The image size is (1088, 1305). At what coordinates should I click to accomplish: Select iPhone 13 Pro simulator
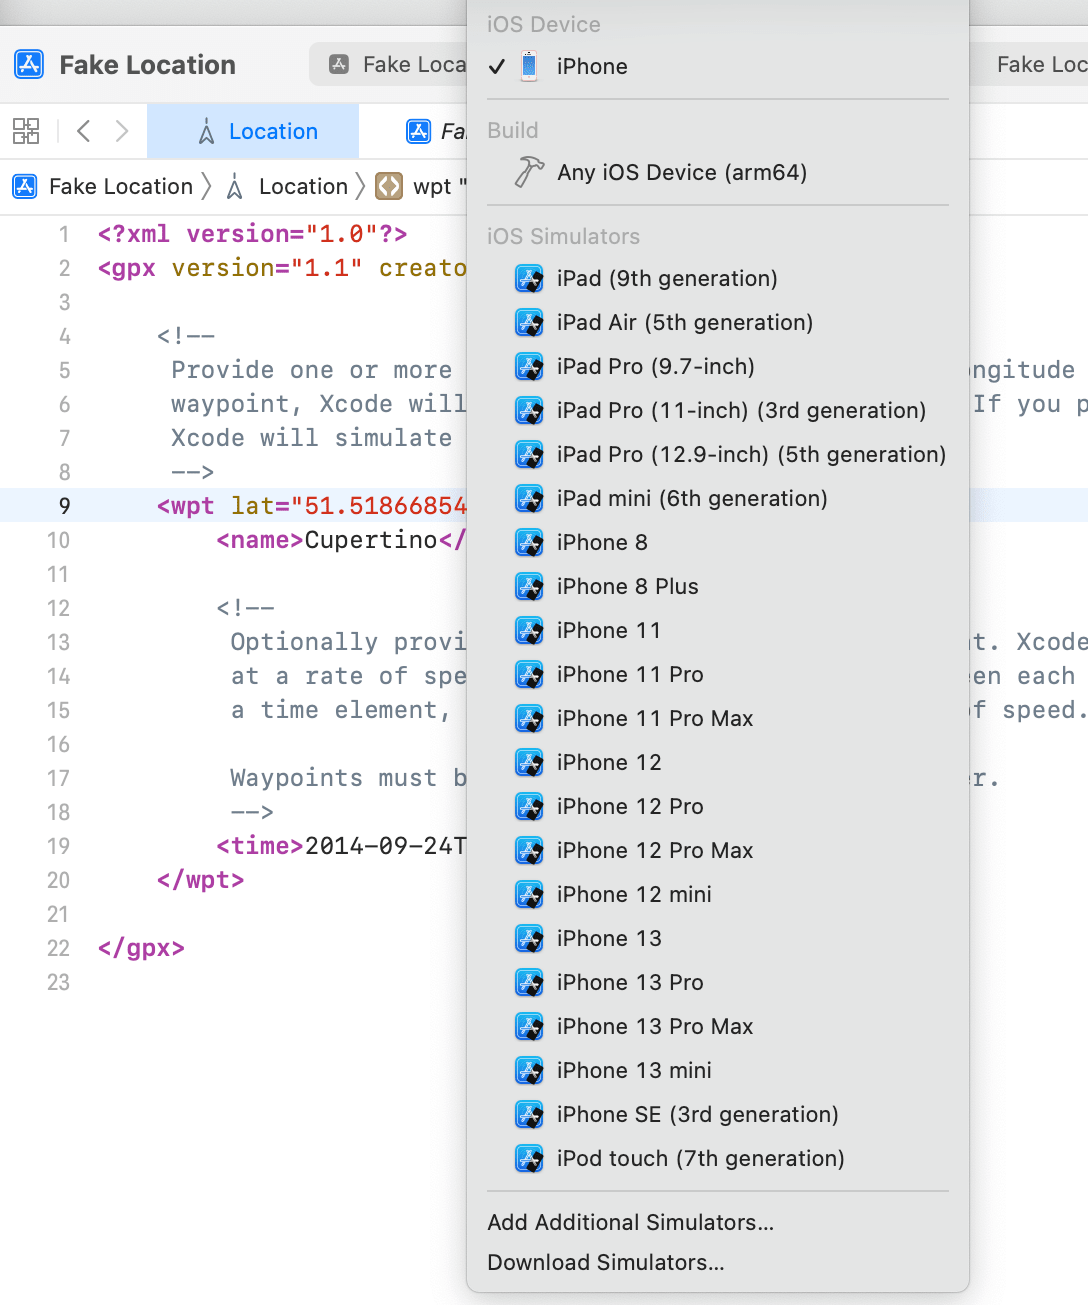(x=718, y=982)
